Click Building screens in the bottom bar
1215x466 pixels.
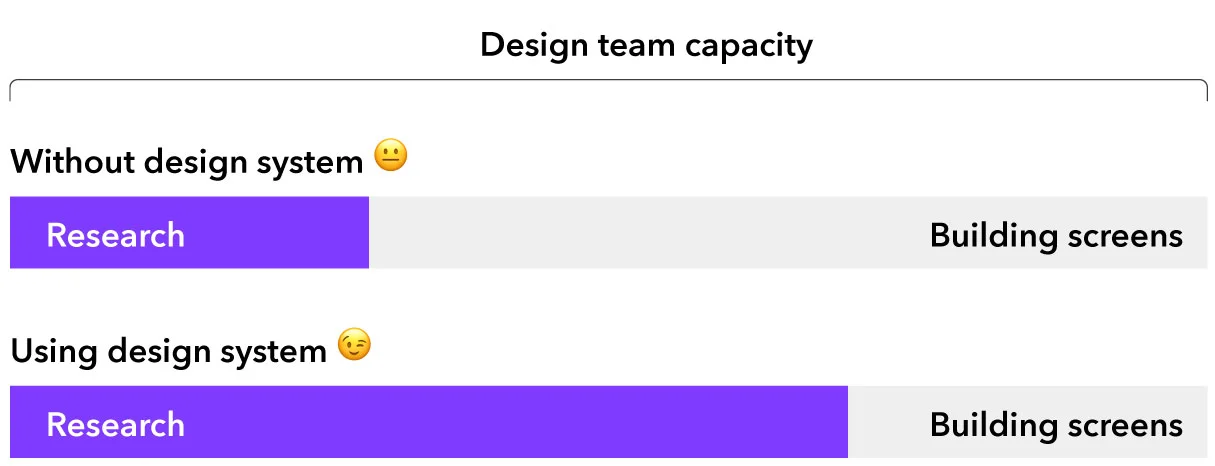click(1056, 425)
